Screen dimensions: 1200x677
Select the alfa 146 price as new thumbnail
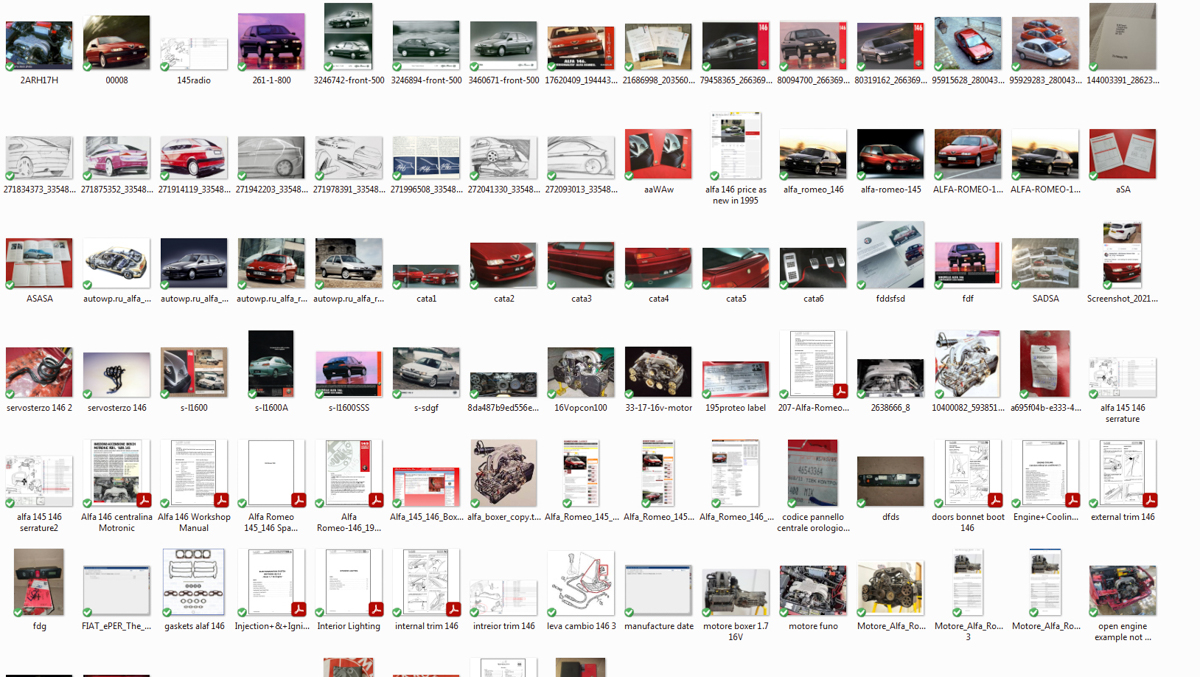pyautogui.click(x=735, y=146)
